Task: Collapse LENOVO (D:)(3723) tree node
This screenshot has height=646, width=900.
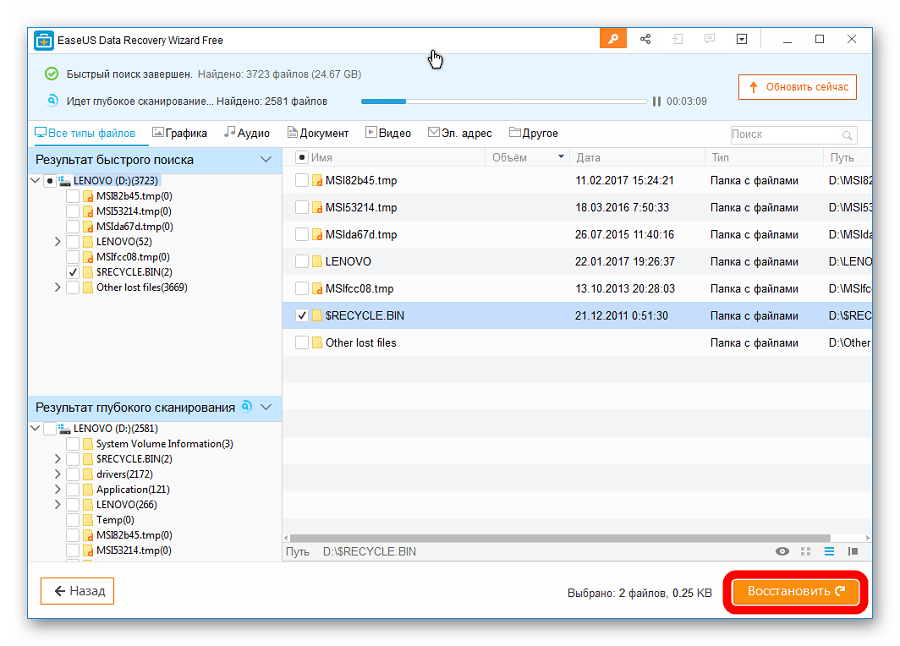Action: (35, 180)
